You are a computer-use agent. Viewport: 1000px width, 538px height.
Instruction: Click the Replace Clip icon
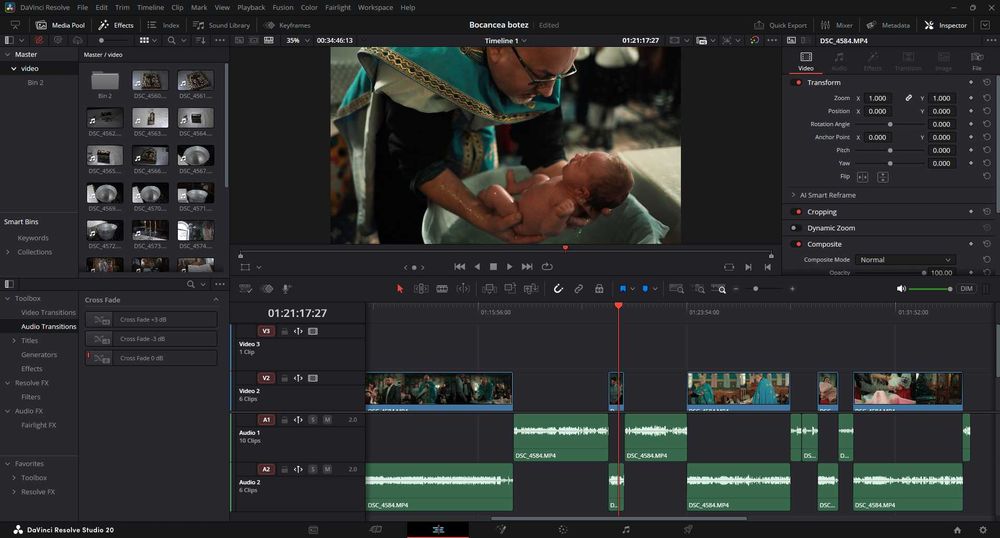point(531,289)
